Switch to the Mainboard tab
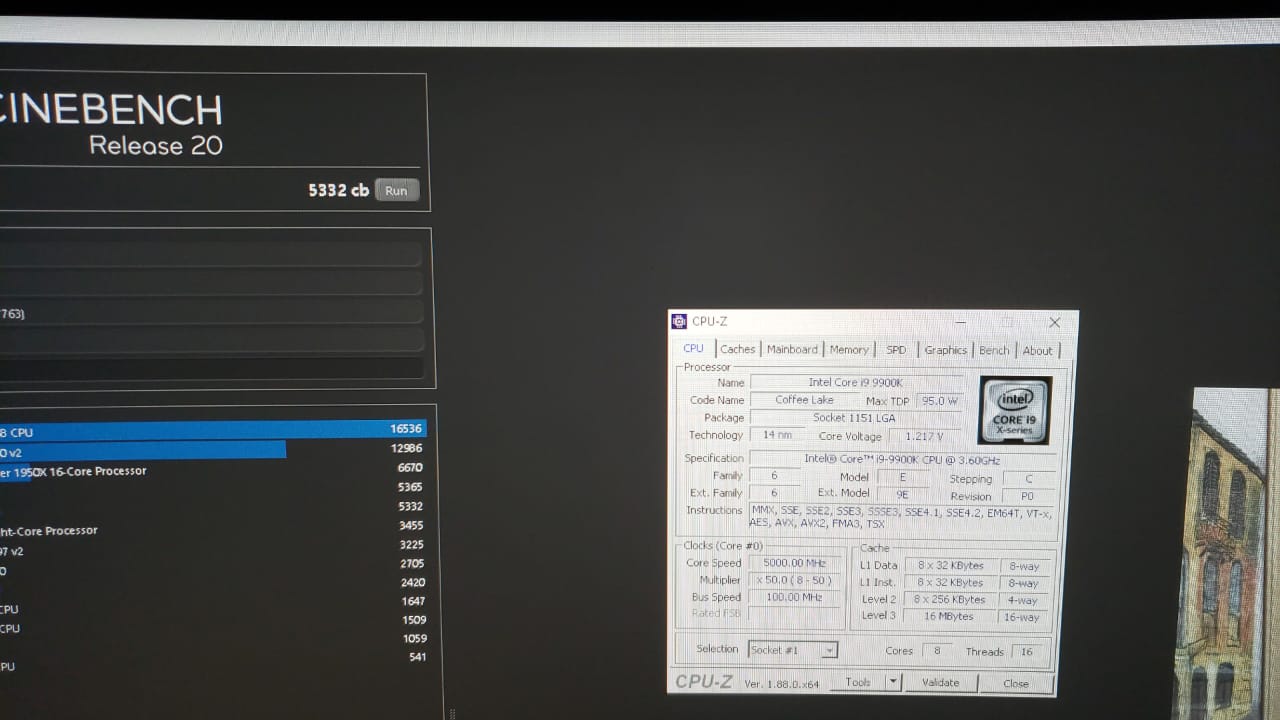This screenshot has height=720, width=1280. 792,350
